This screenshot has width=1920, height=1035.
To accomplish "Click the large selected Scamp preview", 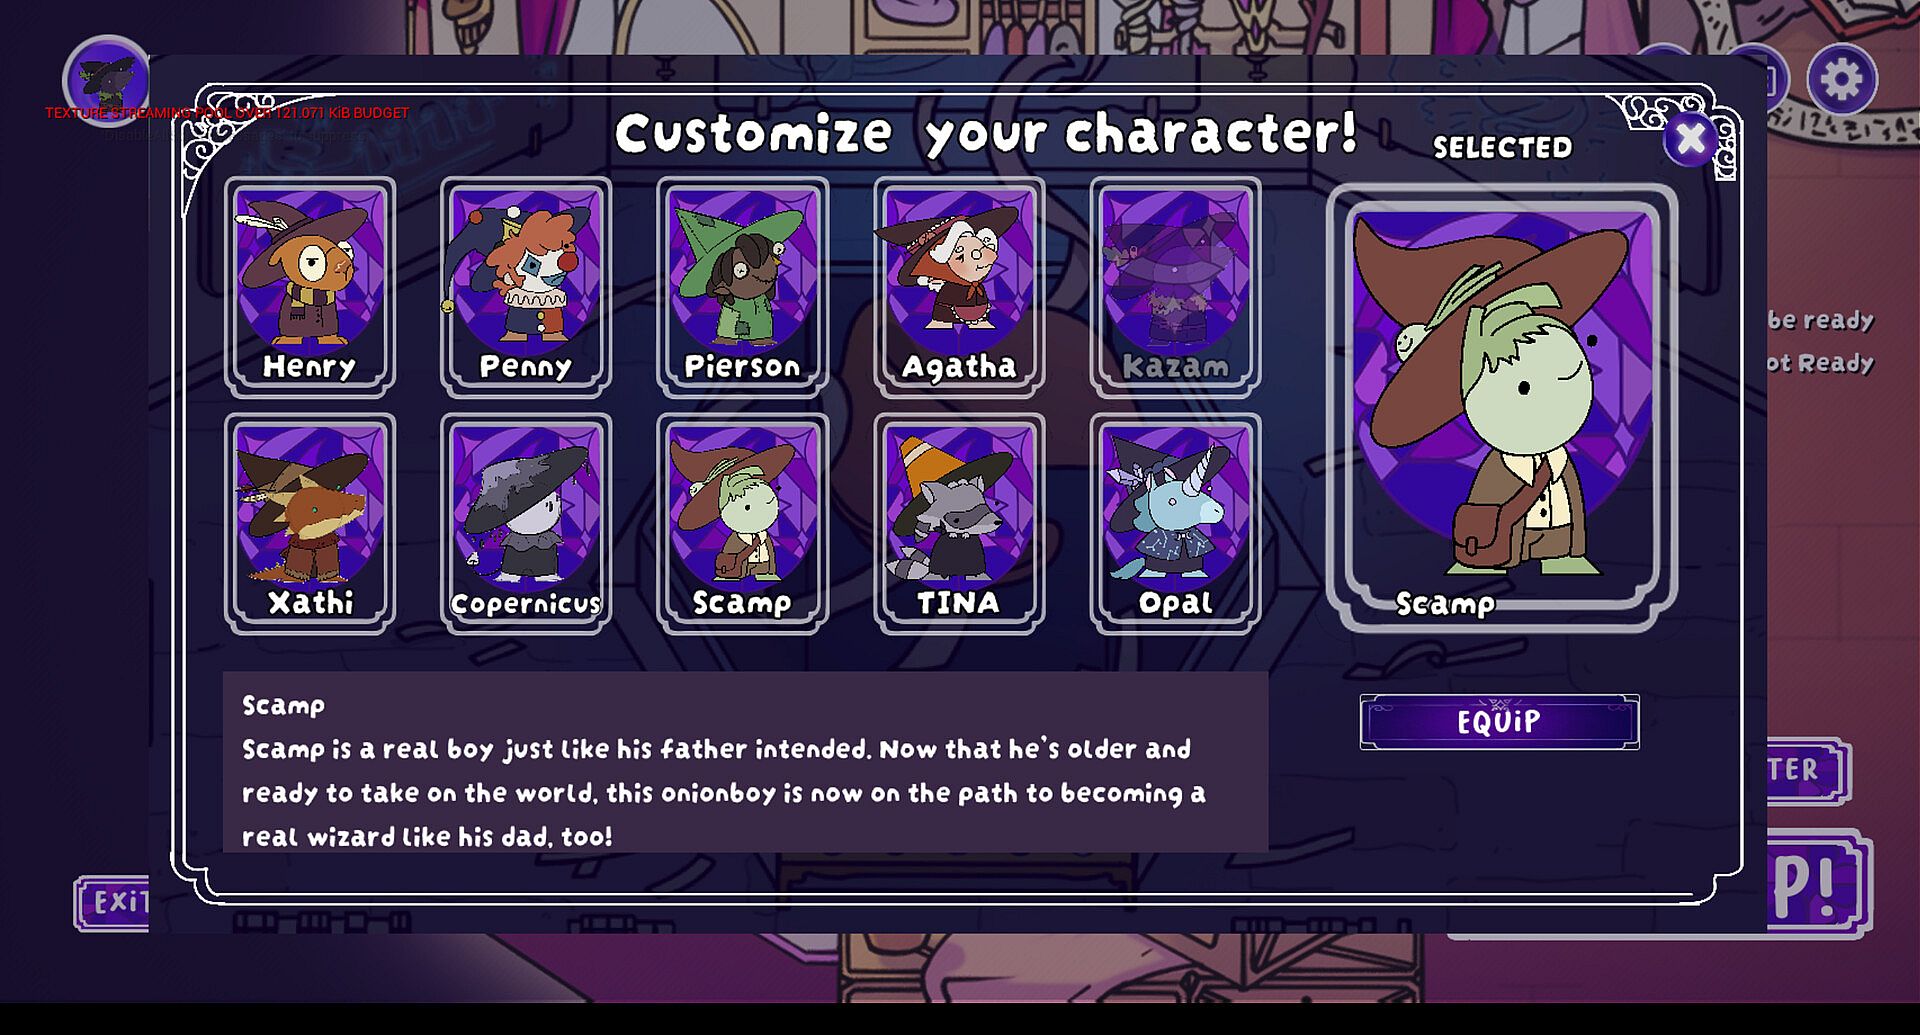I will pyautogui.click(x=1501, y=408).
